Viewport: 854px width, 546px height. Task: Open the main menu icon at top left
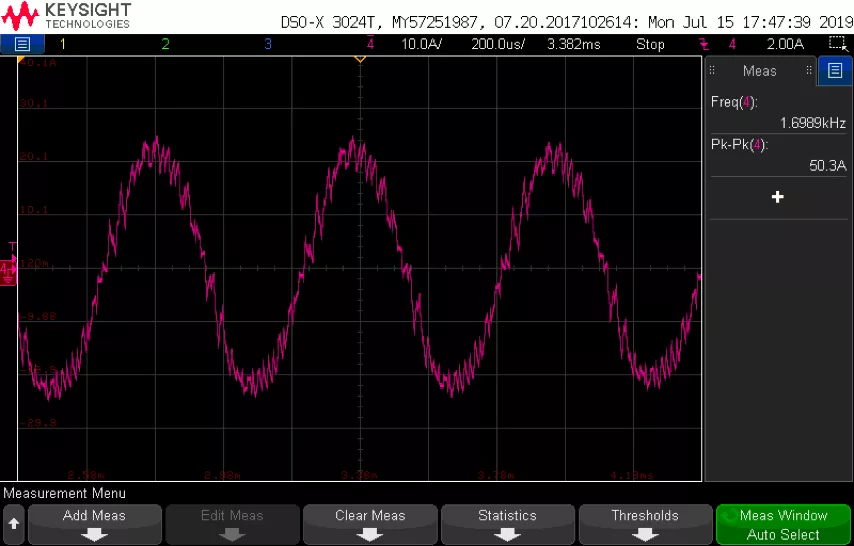click(x=22, y=44)
